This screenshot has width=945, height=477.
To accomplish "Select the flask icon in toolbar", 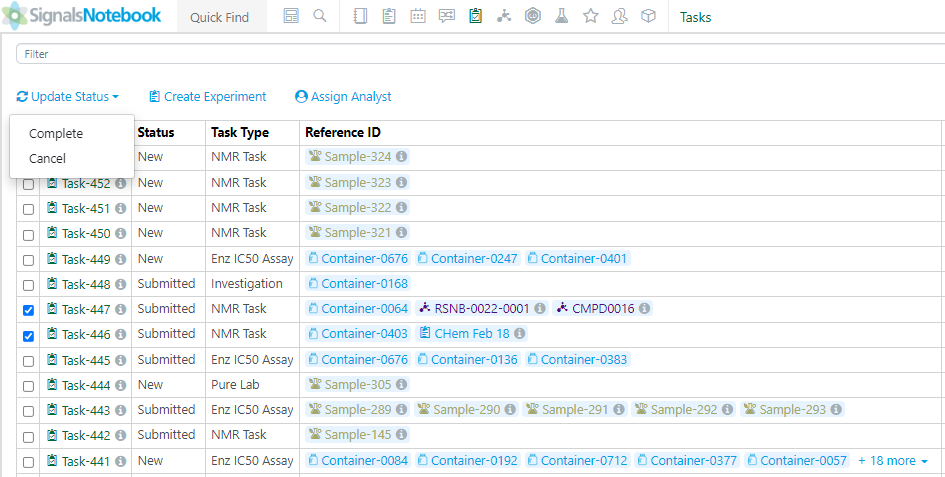I will [562, 16].
